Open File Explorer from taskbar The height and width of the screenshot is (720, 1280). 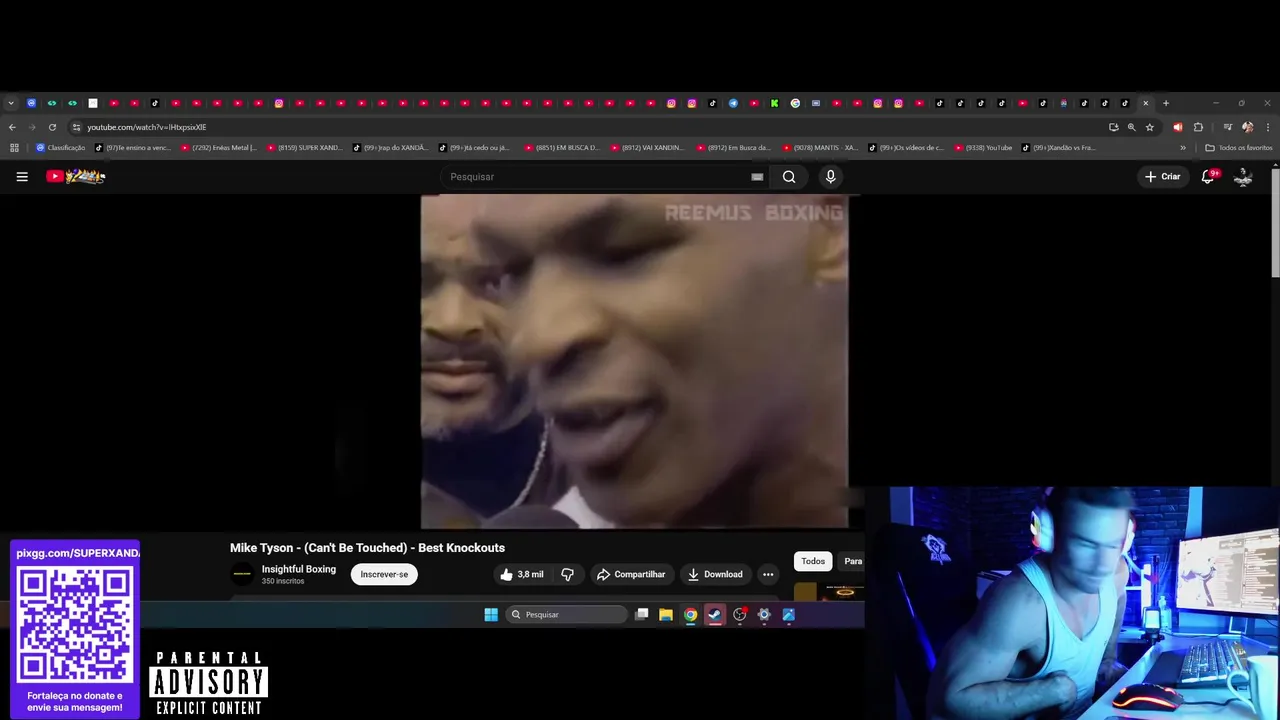pyautogui.click(x=666, y=614)
